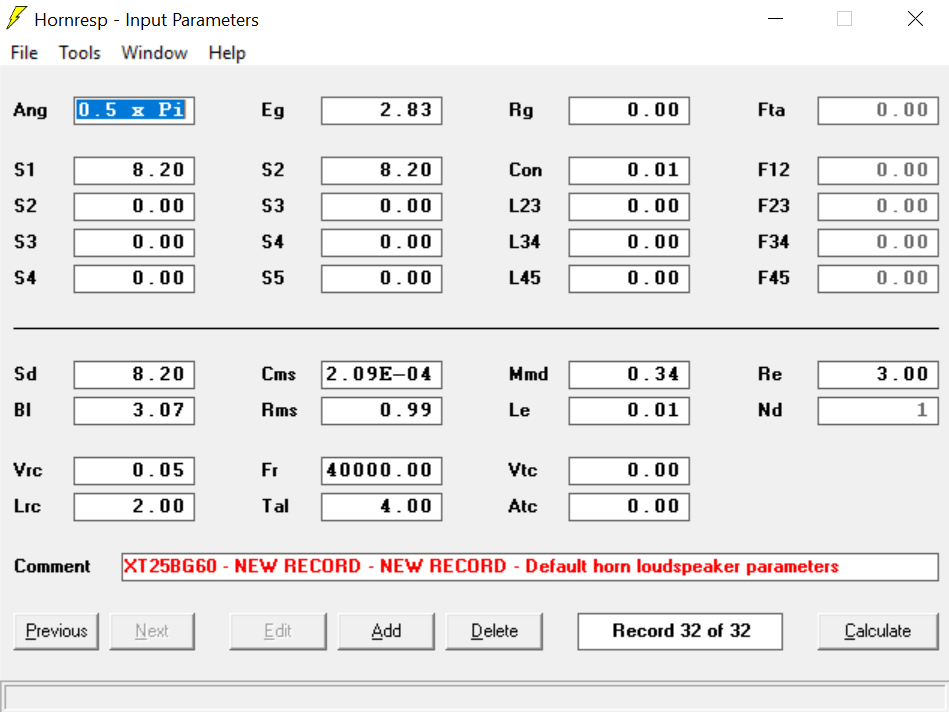Click the Bl field showing 3.07
The image size is (949, 712).
click(x=134, y=411)
